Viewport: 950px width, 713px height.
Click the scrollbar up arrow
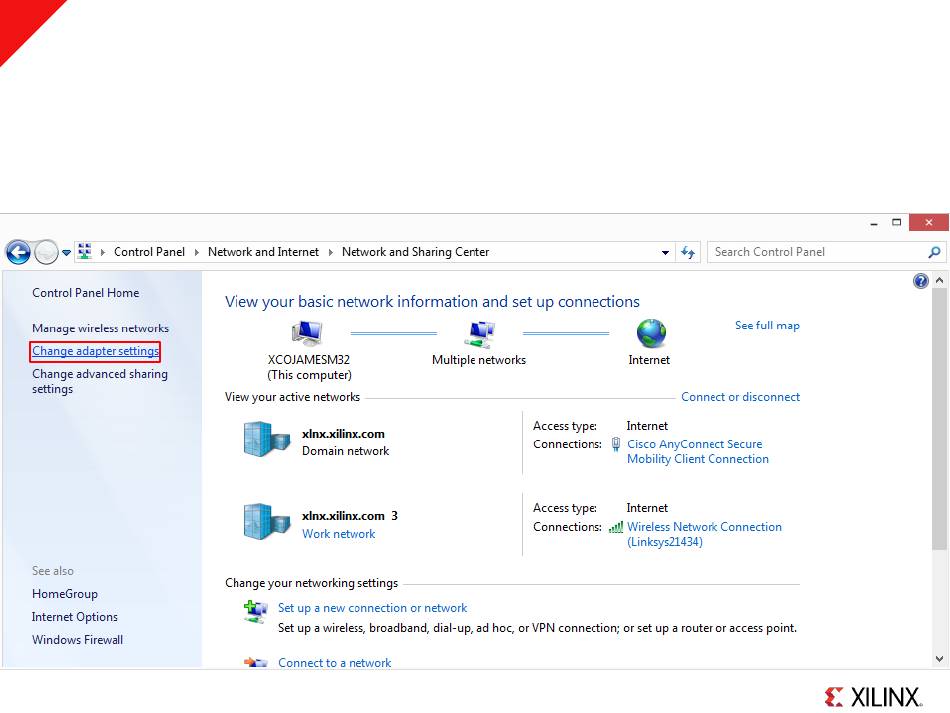939,280
